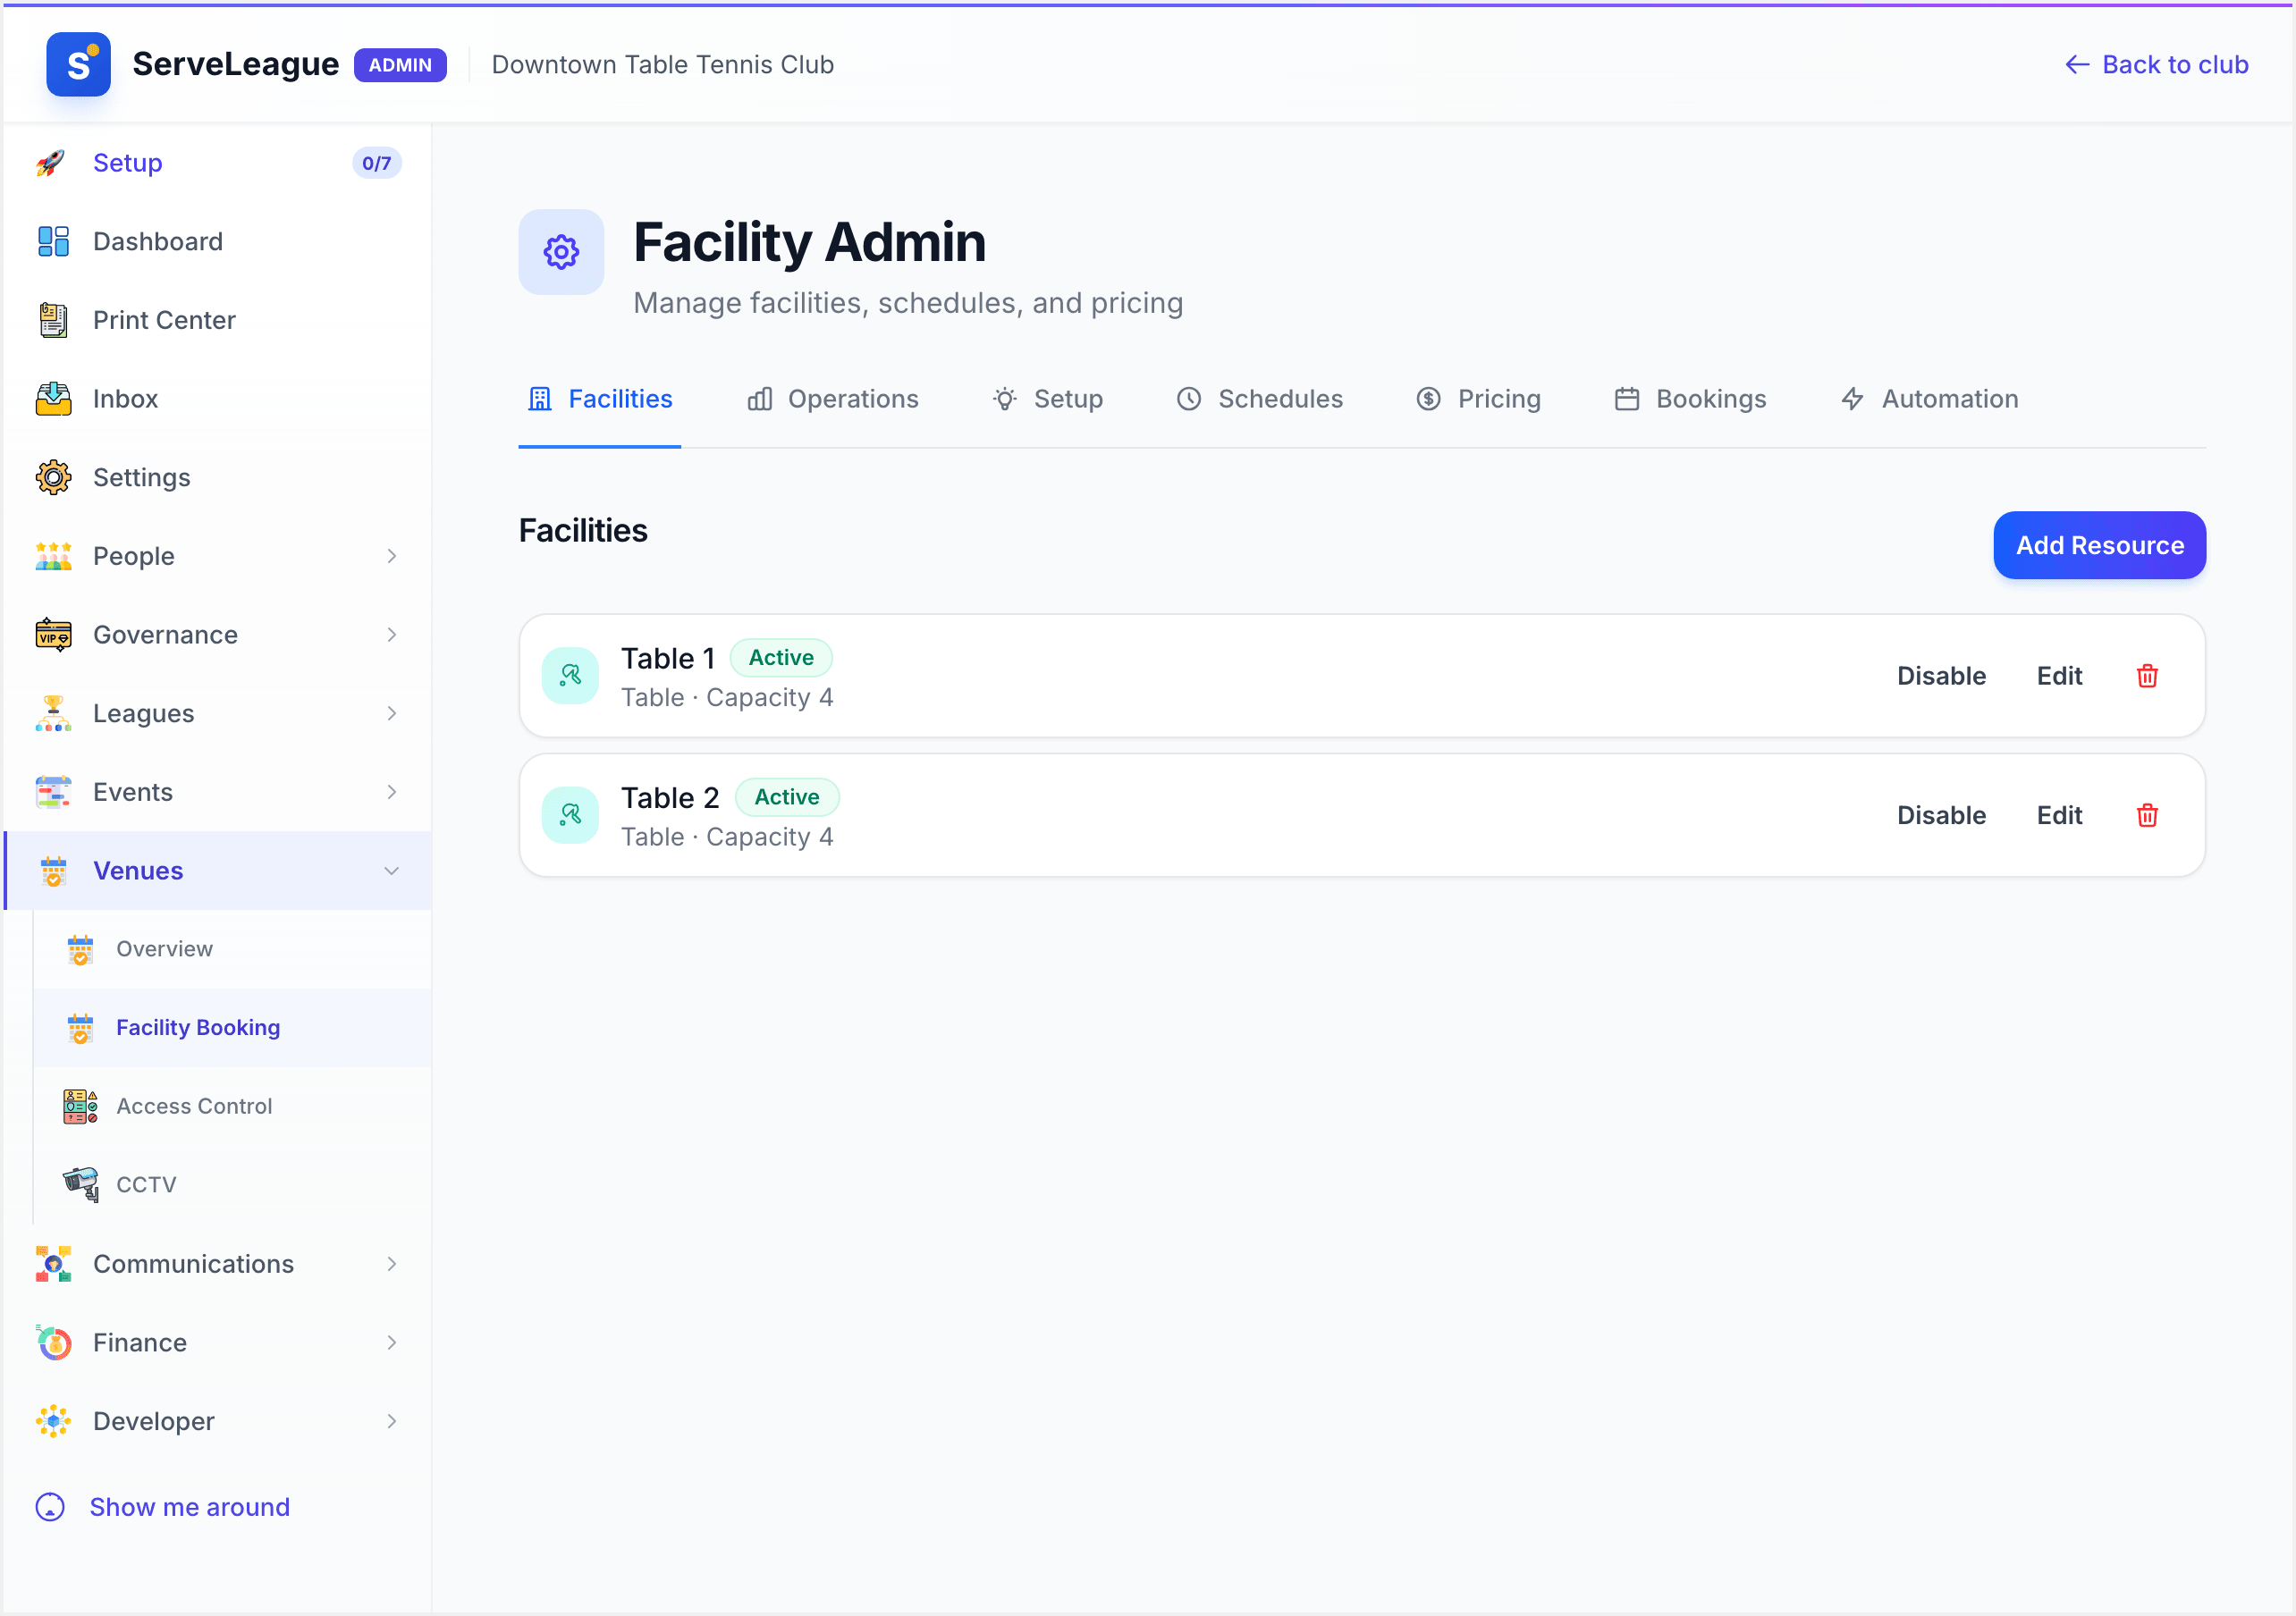Open the Setup item in sidebar
2296x1616 pixels.
click(218, 163)
